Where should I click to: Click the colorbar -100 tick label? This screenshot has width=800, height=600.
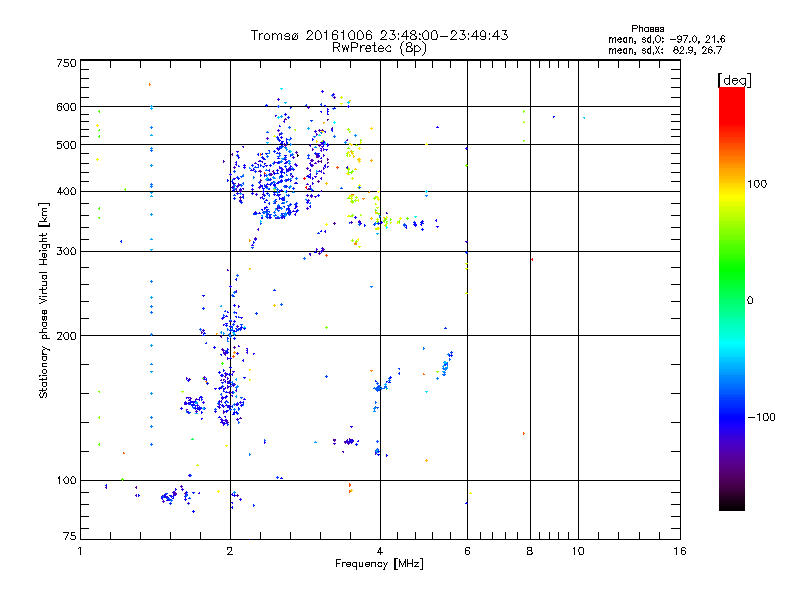point(761,417)
